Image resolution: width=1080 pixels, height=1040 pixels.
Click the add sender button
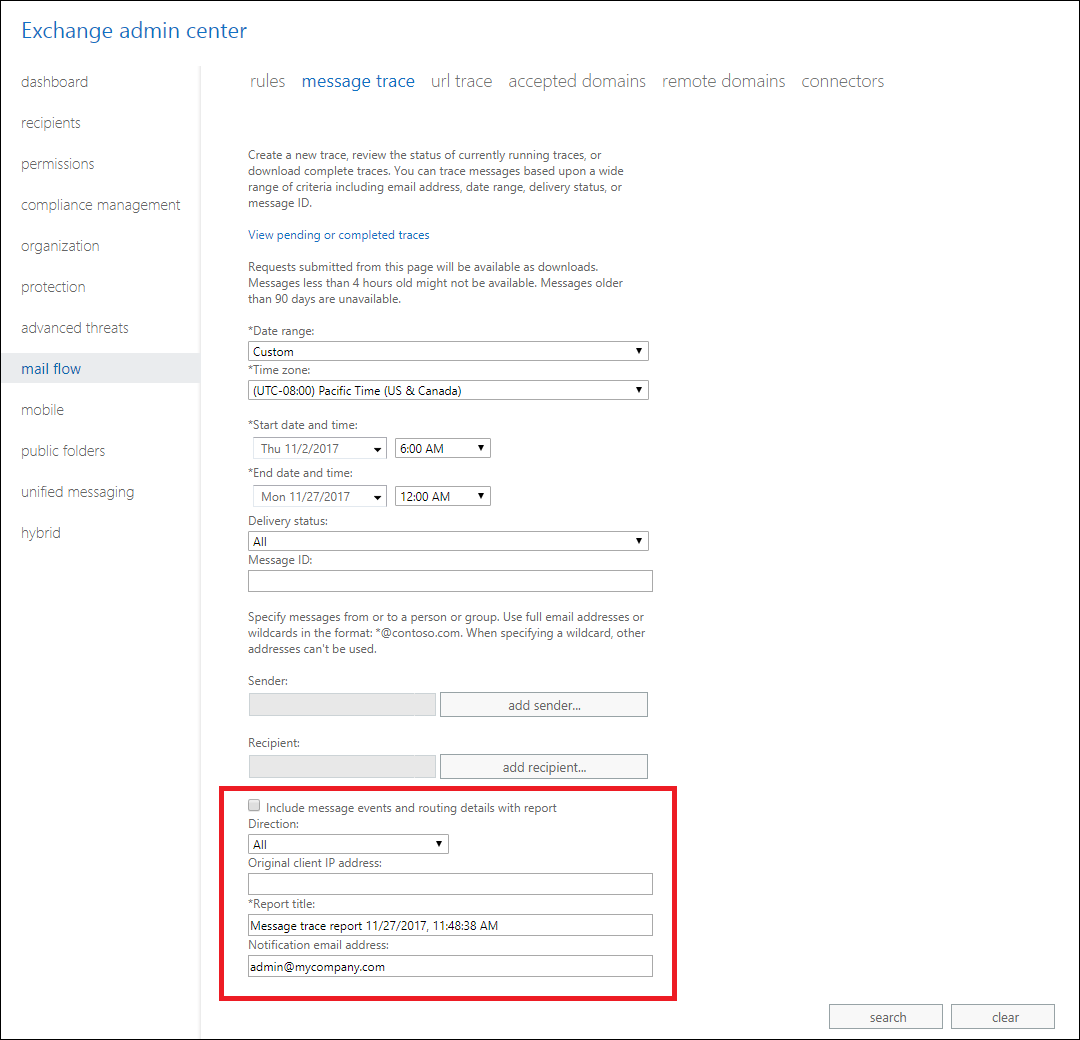click(543, 705)
